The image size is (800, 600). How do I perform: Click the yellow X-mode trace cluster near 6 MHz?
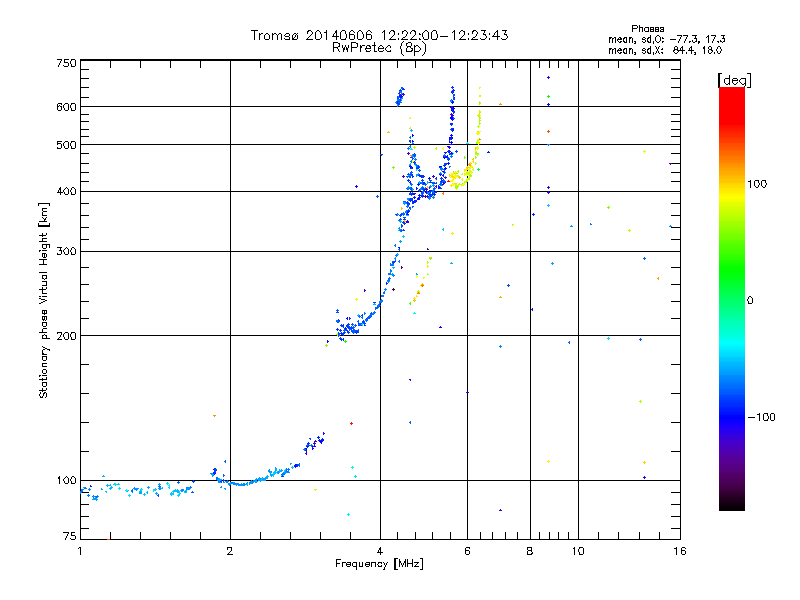463,177
